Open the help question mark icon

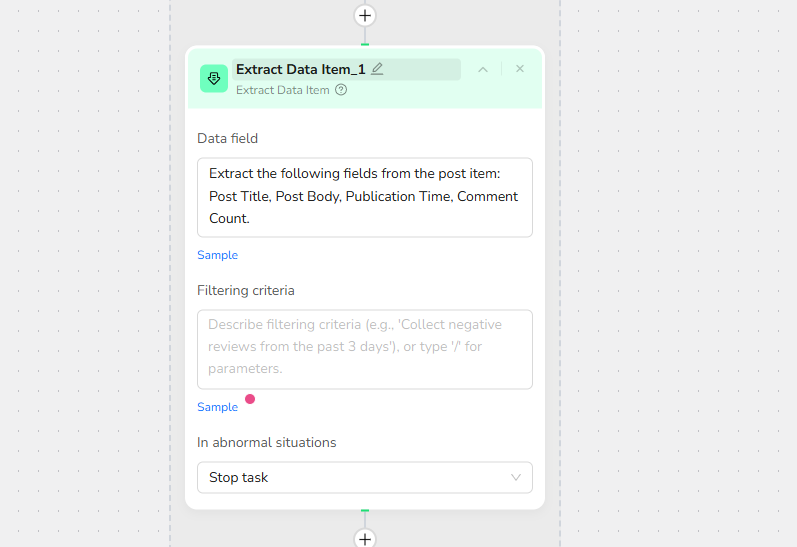tap(341, 90)
